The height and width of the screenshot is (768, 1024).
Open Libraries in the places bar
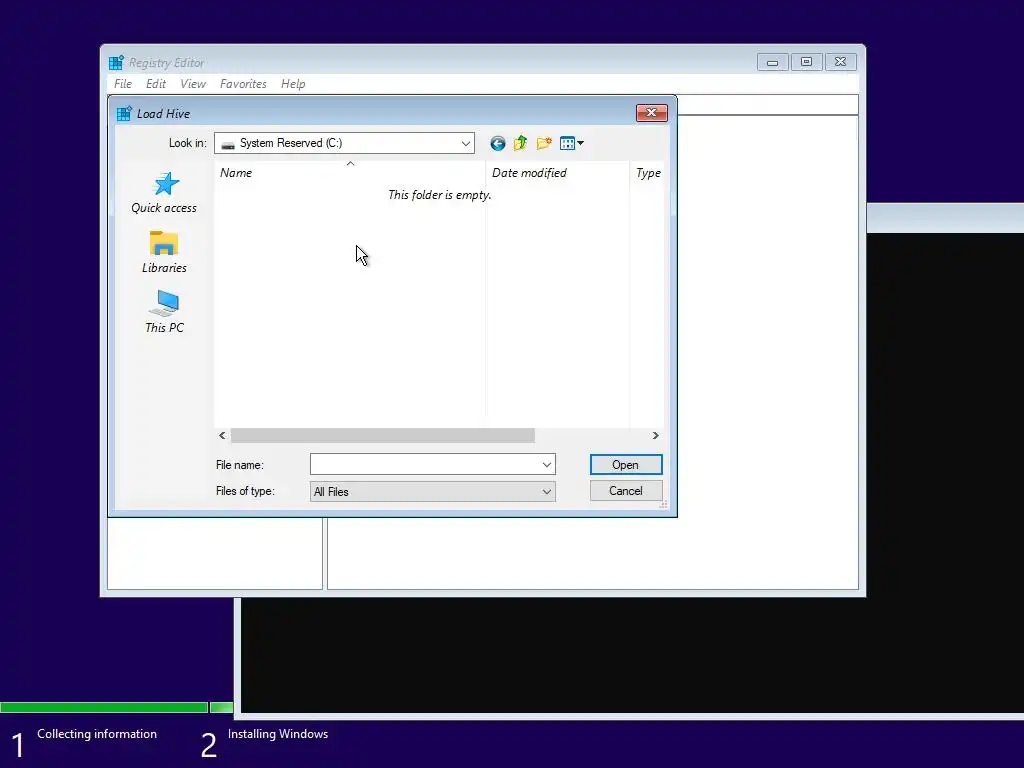[x=164, y=252]
